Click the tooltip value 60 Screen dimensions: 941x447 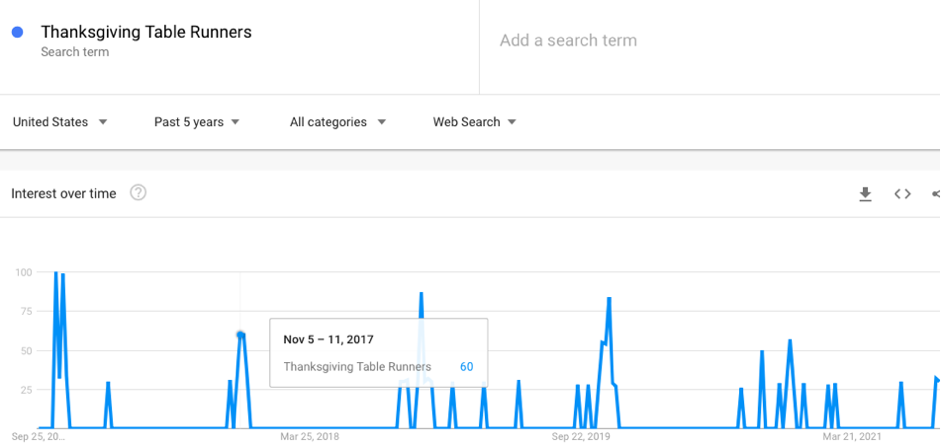coord(466,367)
